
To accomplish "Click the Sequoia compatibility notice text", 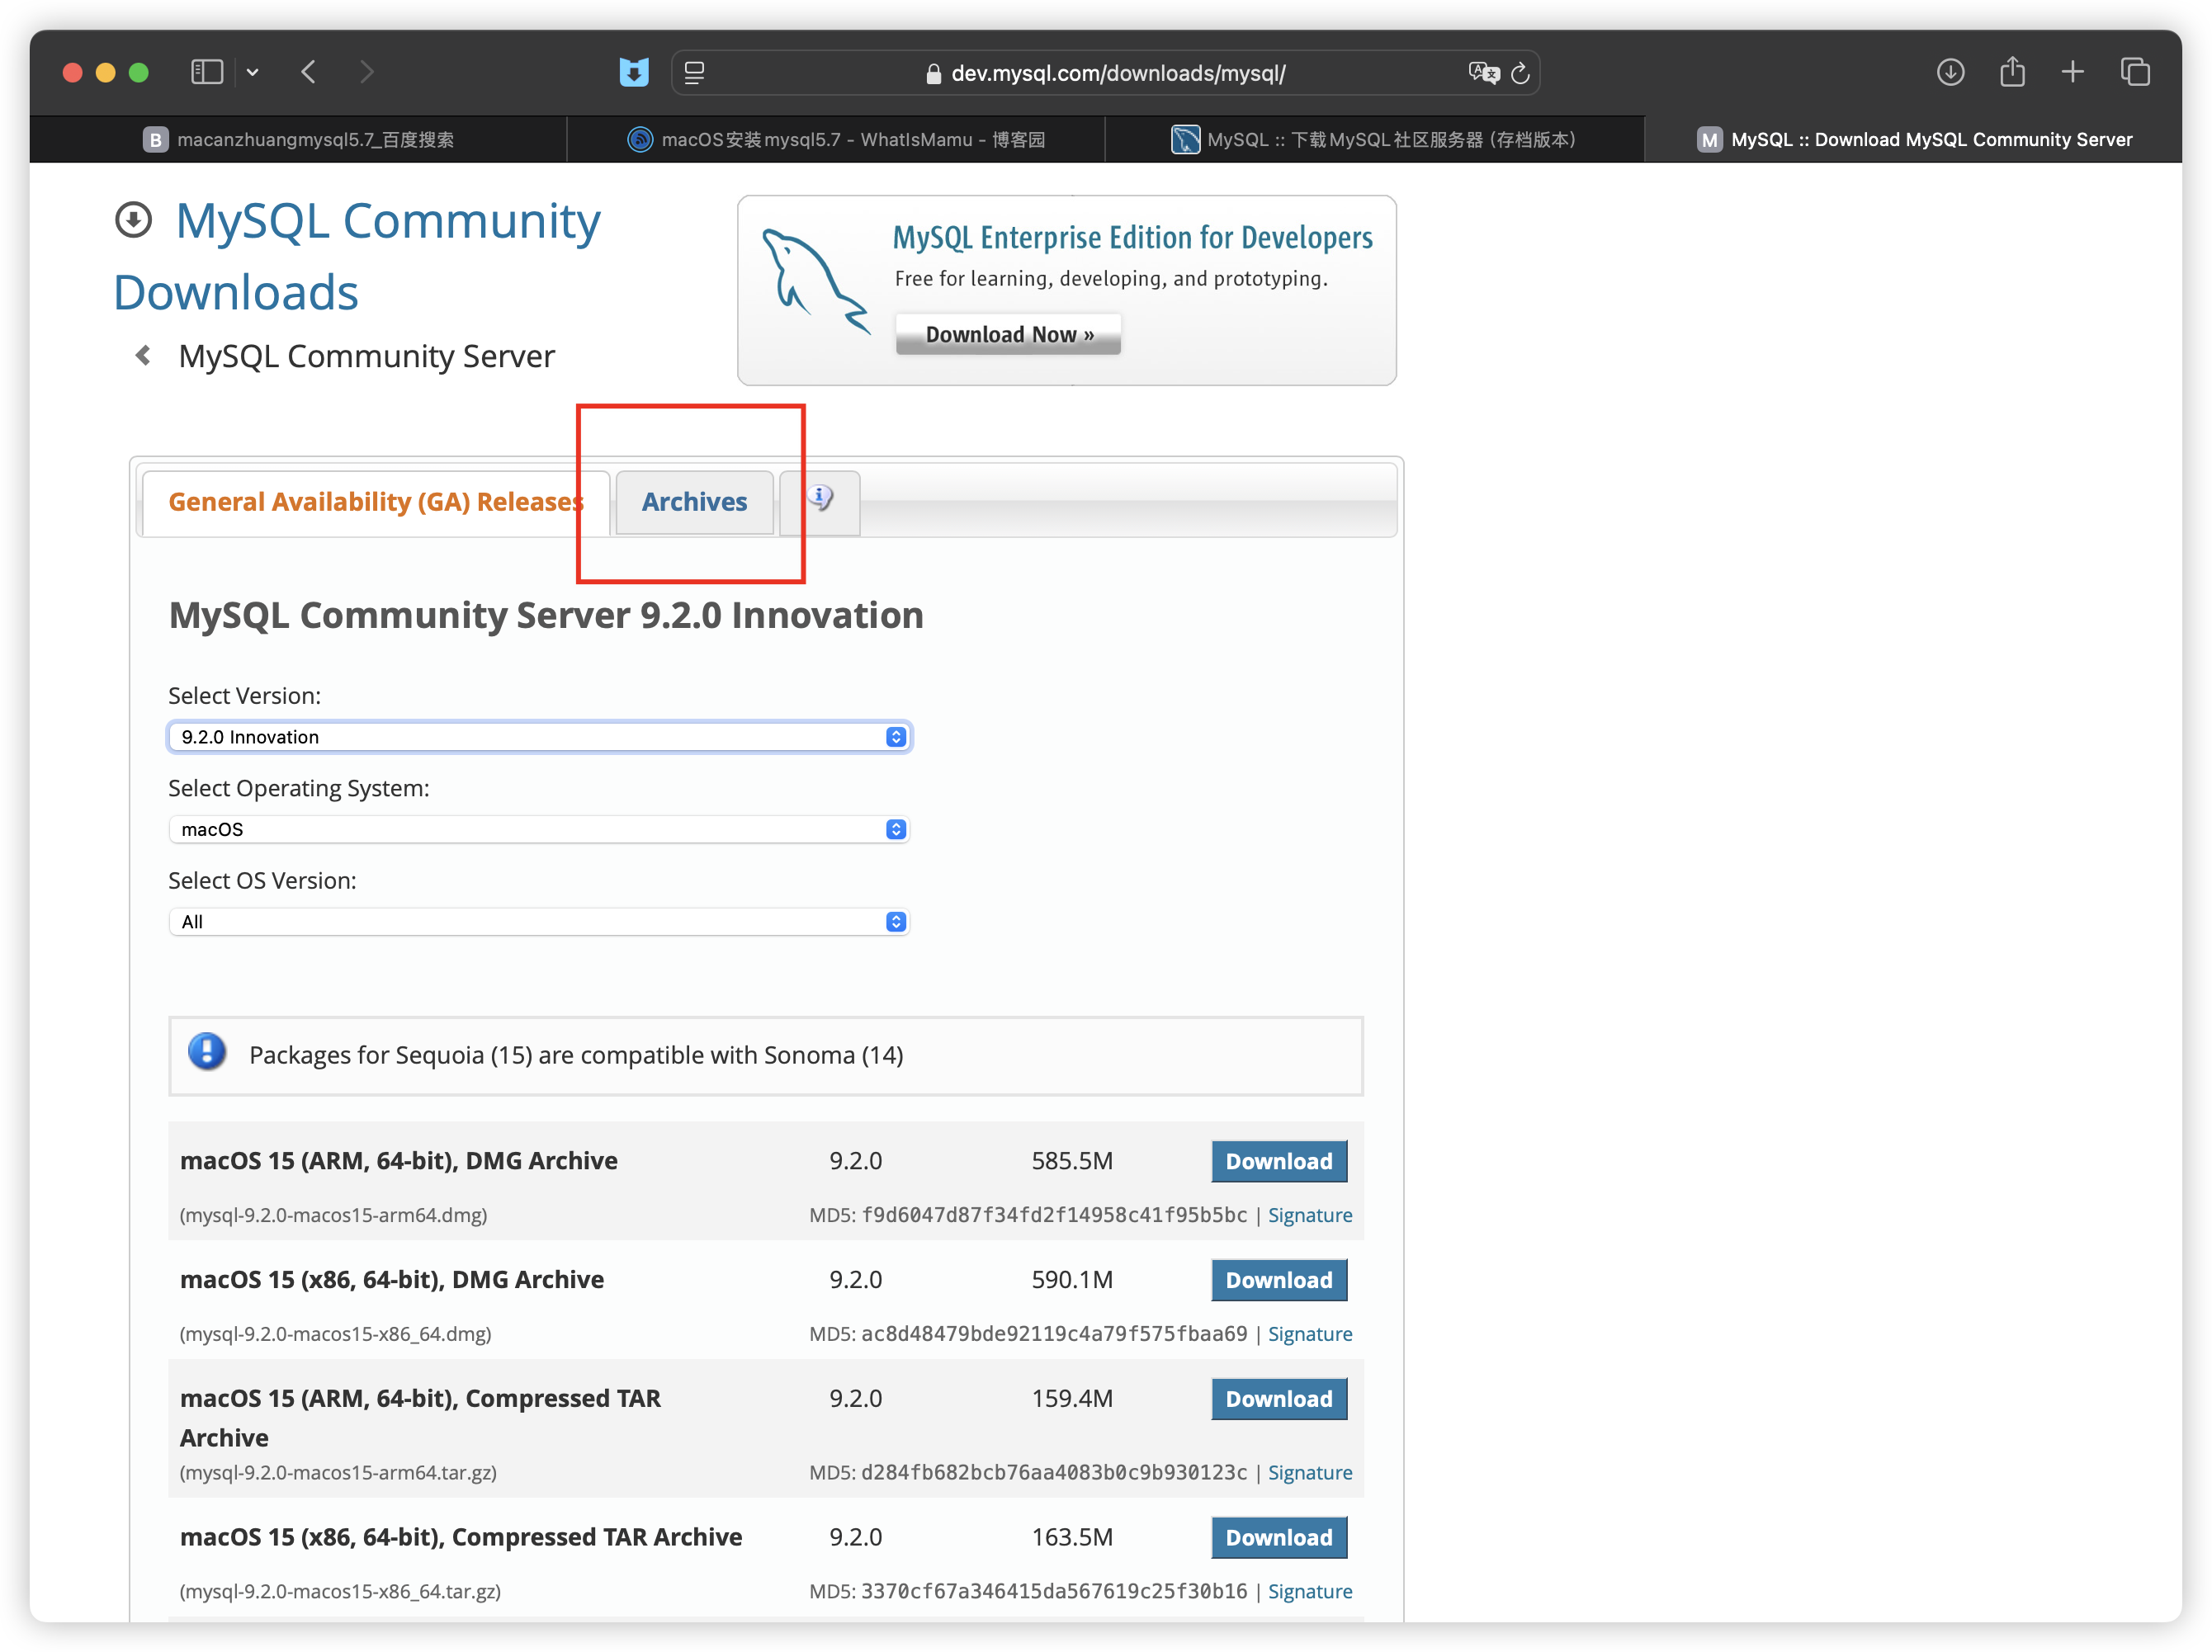I will click(x=576, y=1055).
